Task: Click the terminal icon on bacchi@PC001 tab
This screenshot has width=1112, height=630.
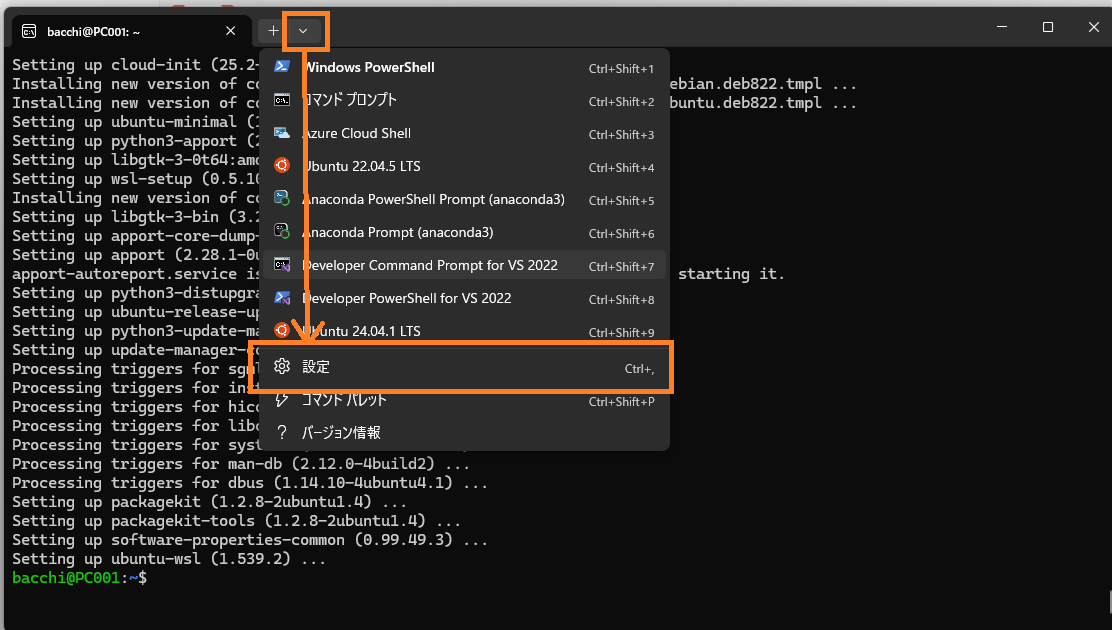Action: pyautogui.click(x=30, y=30)
